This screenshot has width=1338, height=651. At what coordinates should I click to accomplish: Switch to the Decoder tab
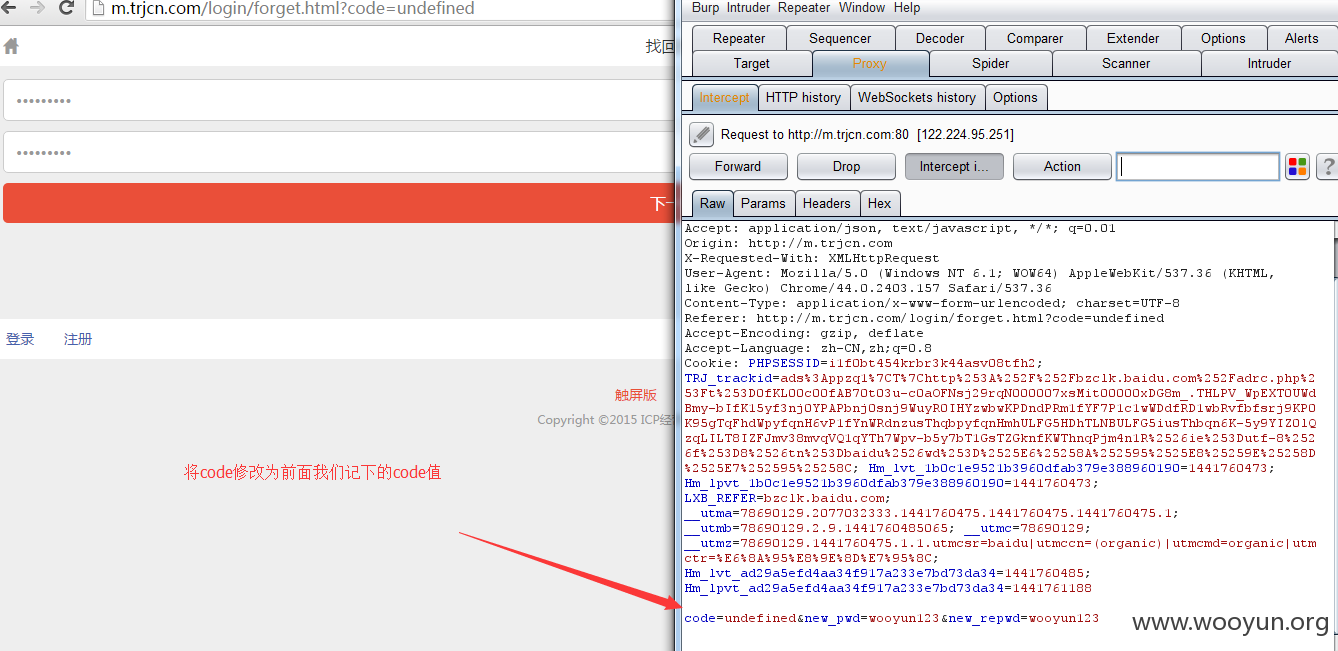(x=940, y=38)
